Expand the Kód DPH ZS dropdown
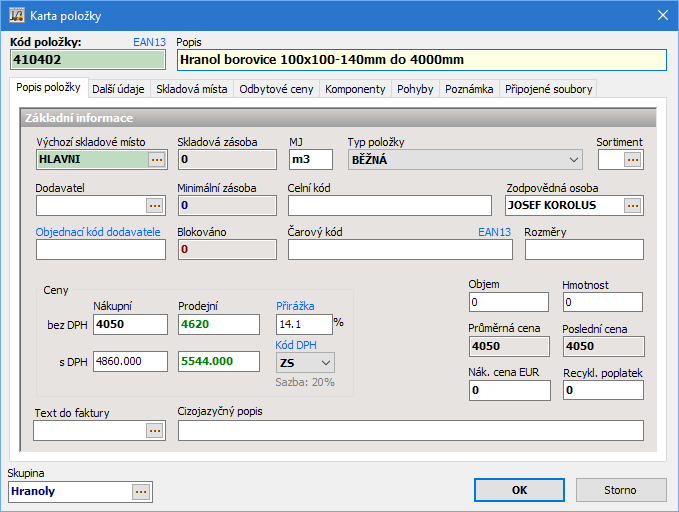Viewport: 679px width, 512px height. point(326,363)
